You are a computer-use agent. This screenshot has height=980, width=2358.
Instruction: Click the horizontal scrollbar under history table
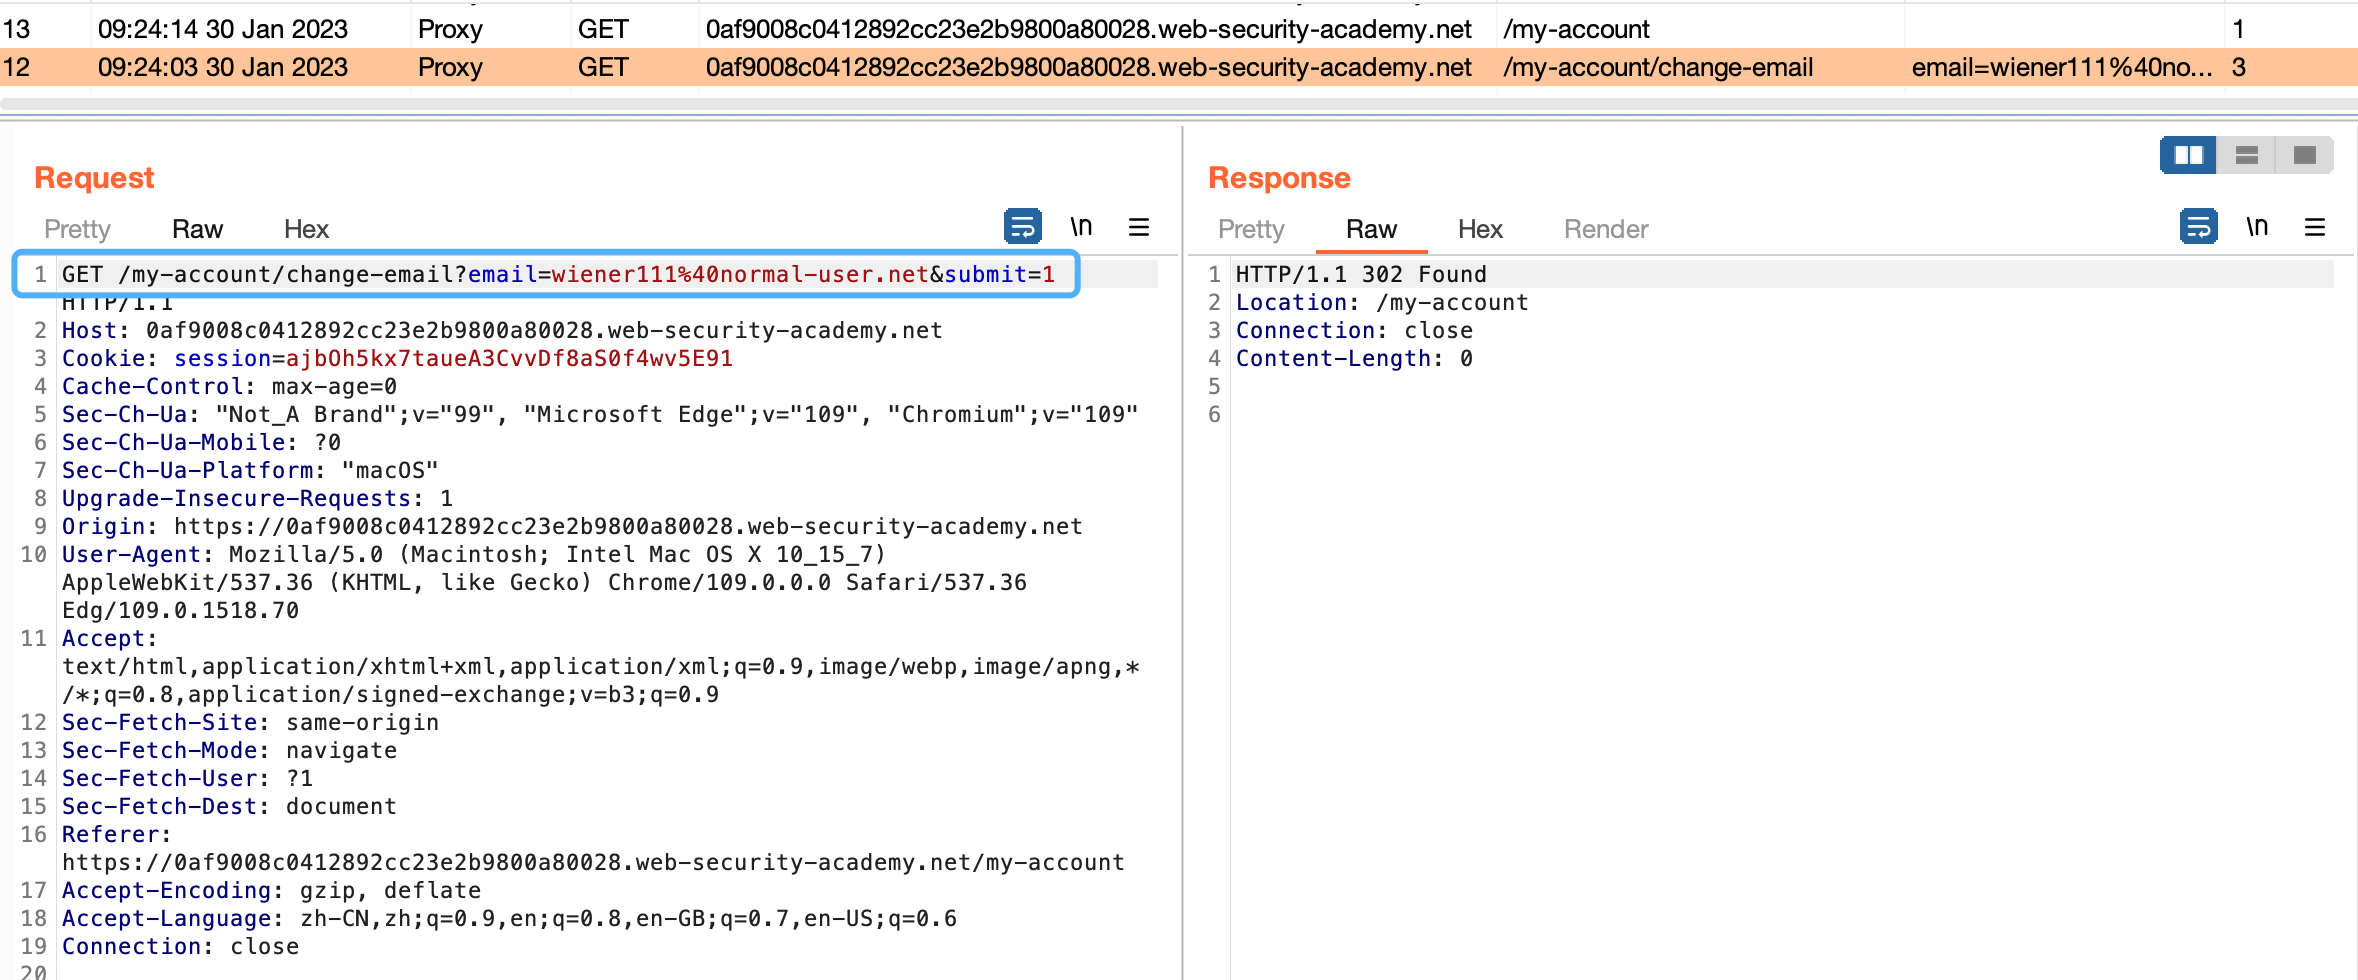click(1178, 104)
